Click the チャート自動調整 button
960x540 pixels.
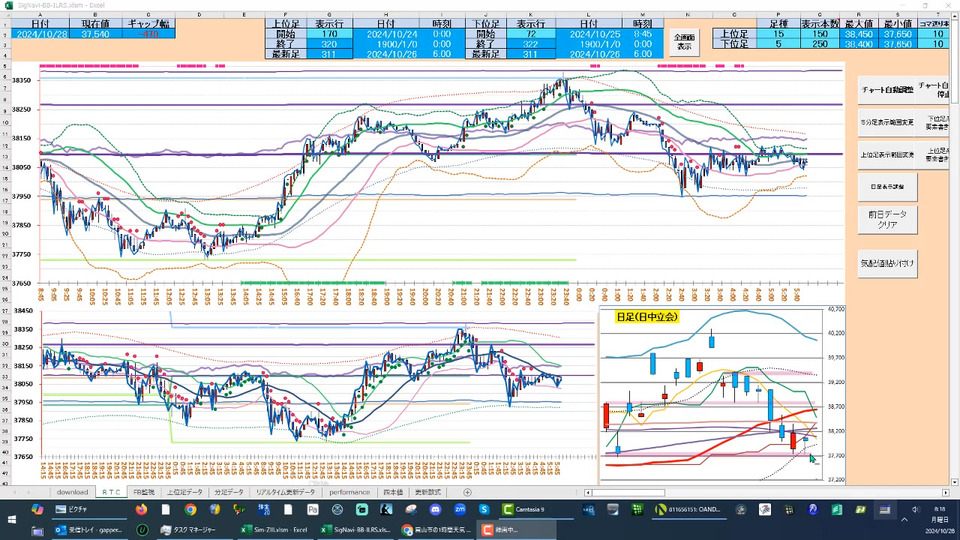pyautogui.click(x=887, y=89)
